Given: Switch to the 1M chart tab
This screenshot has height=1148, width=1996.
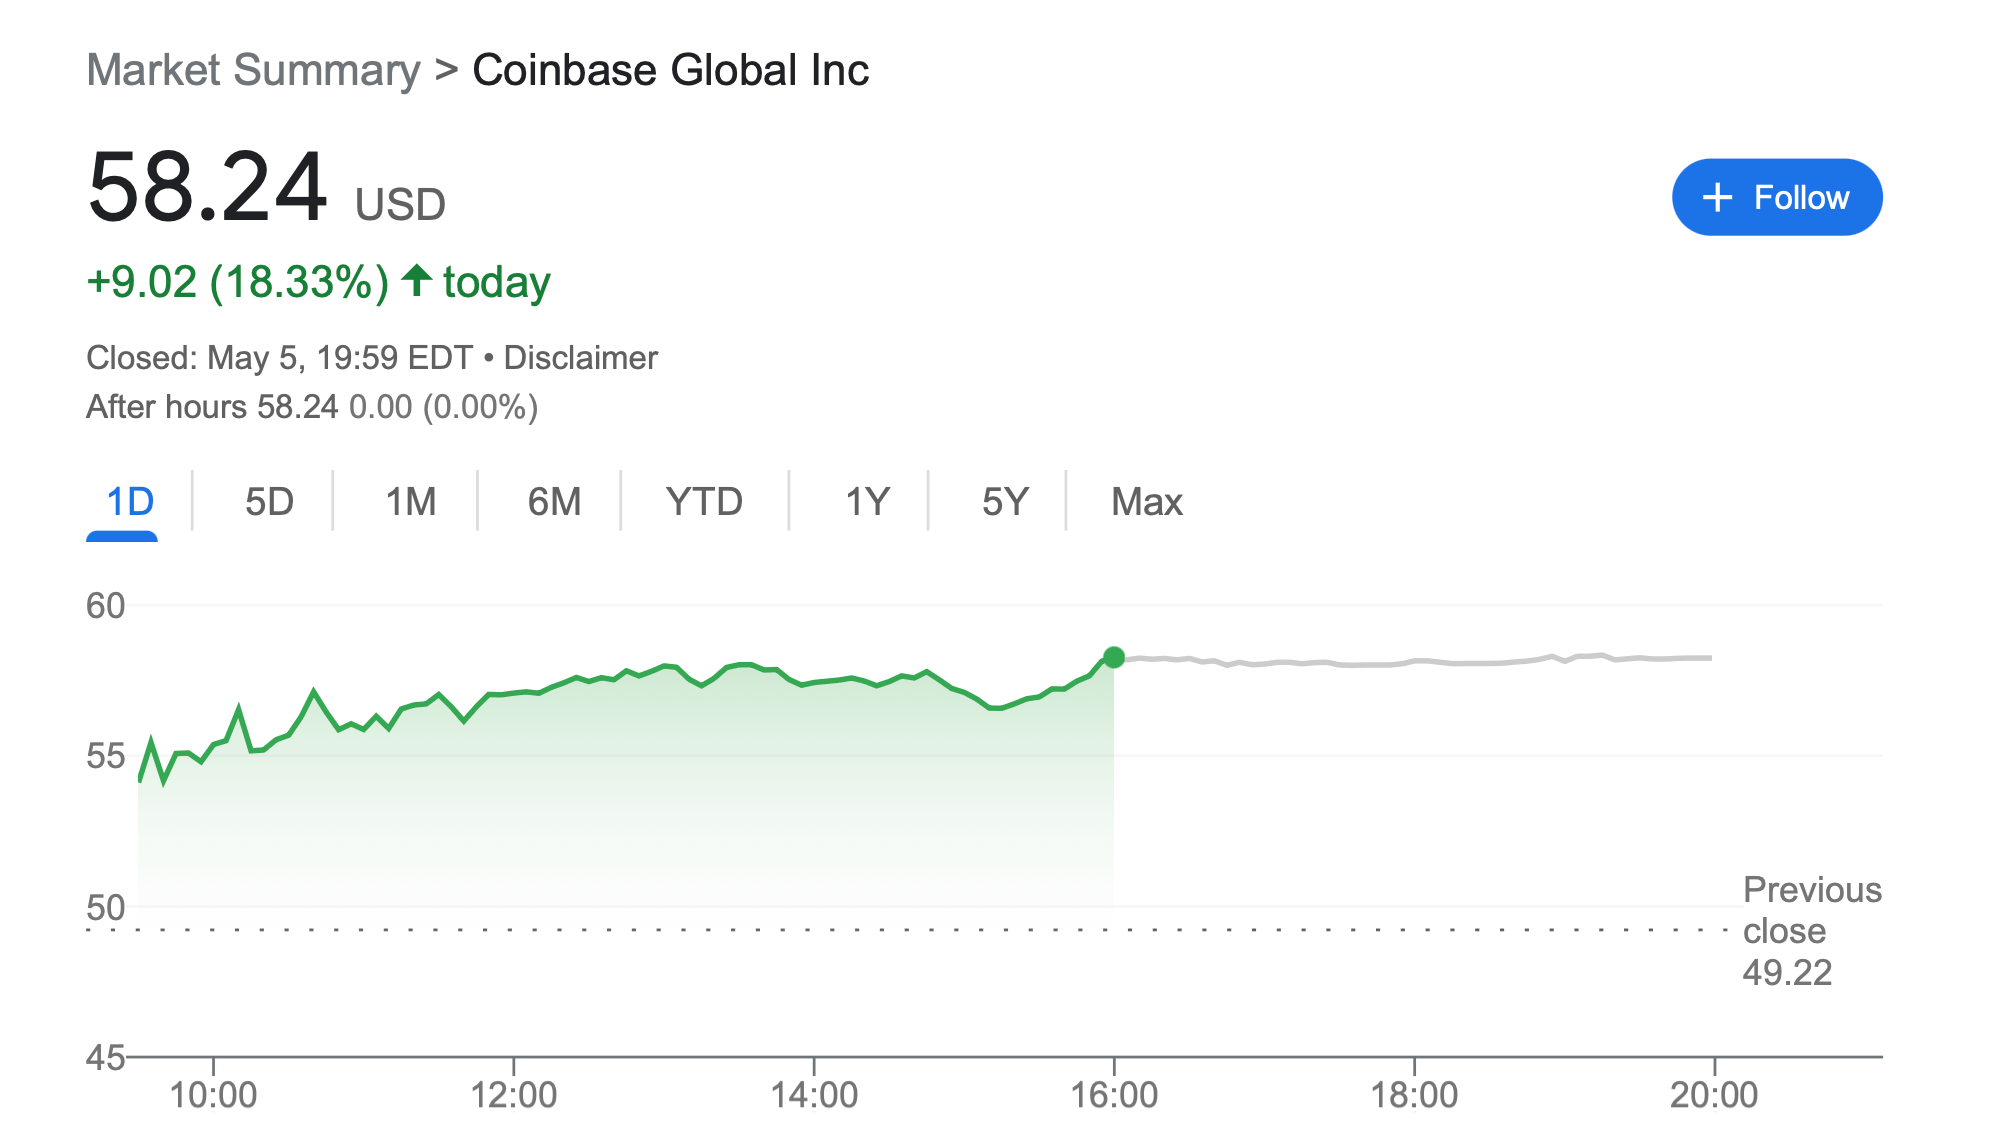Looking at the screenshot, I should pos(410,502).
